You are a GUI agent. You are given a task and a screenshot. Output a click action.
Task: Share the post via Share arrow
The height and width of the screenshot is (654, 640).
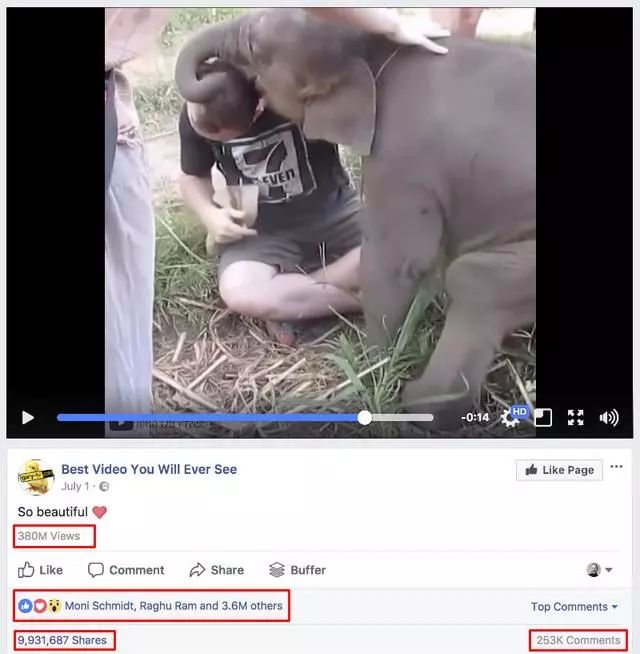tap(217, 570)
